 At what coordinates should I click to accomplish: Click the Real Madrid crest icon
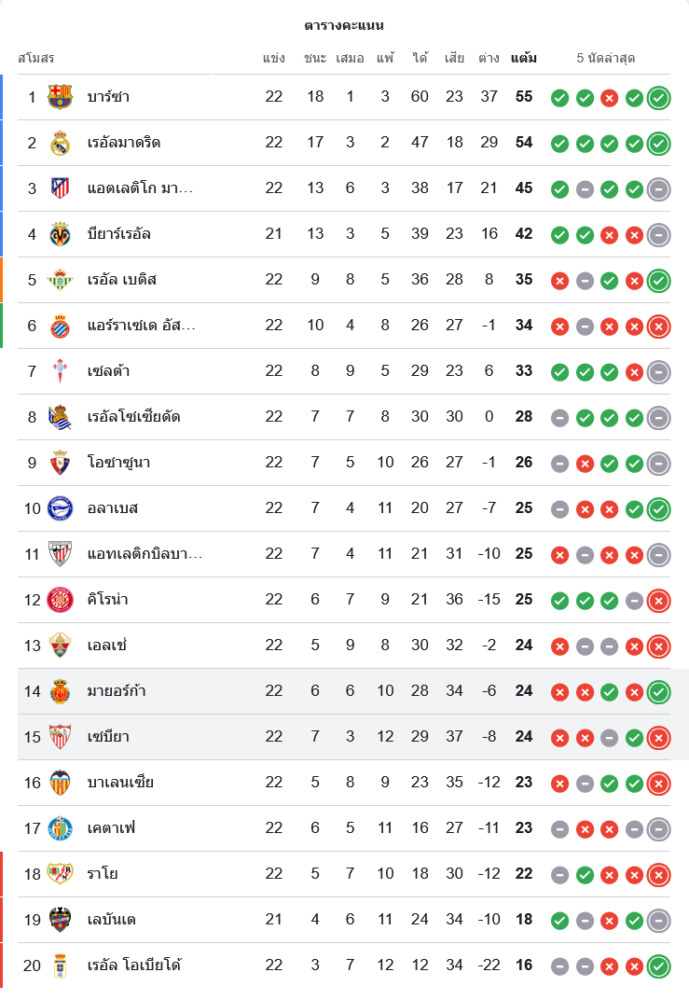pos(60,143)
